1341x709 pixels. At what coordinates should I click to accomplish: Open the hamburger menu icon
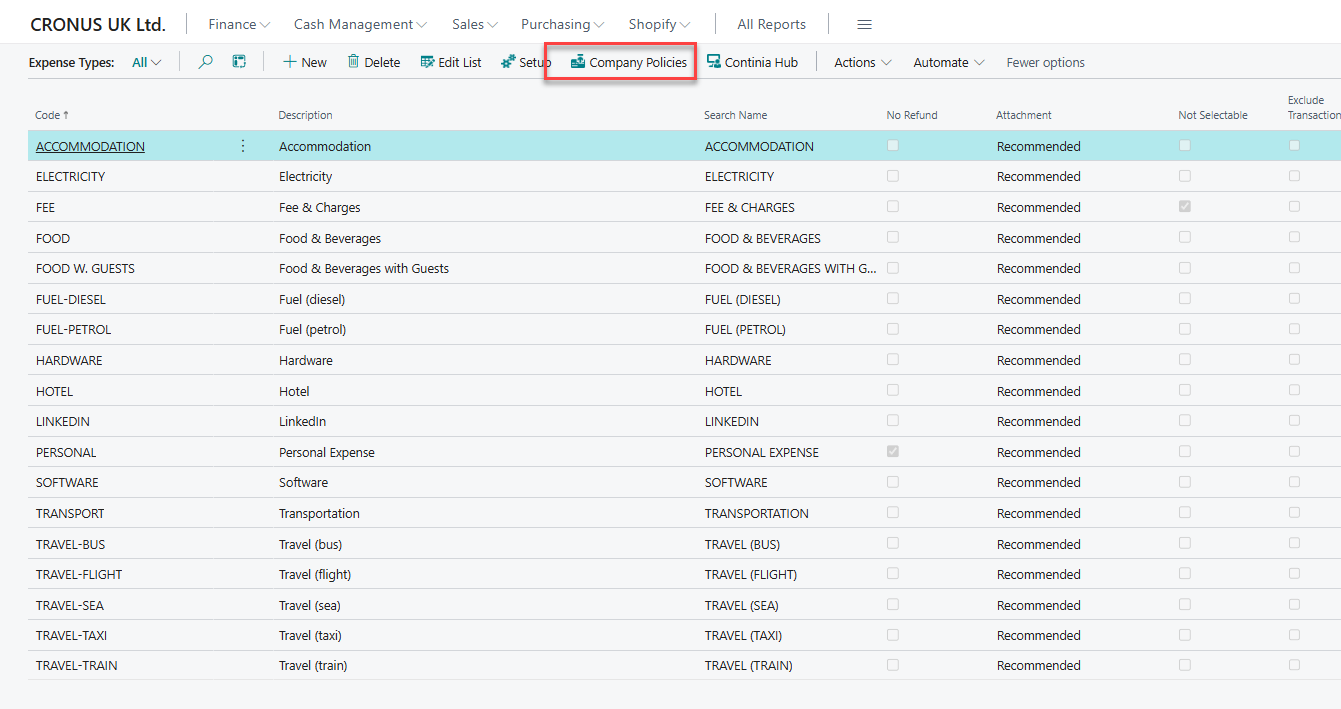pyautogui.click(x=865, y=24)
